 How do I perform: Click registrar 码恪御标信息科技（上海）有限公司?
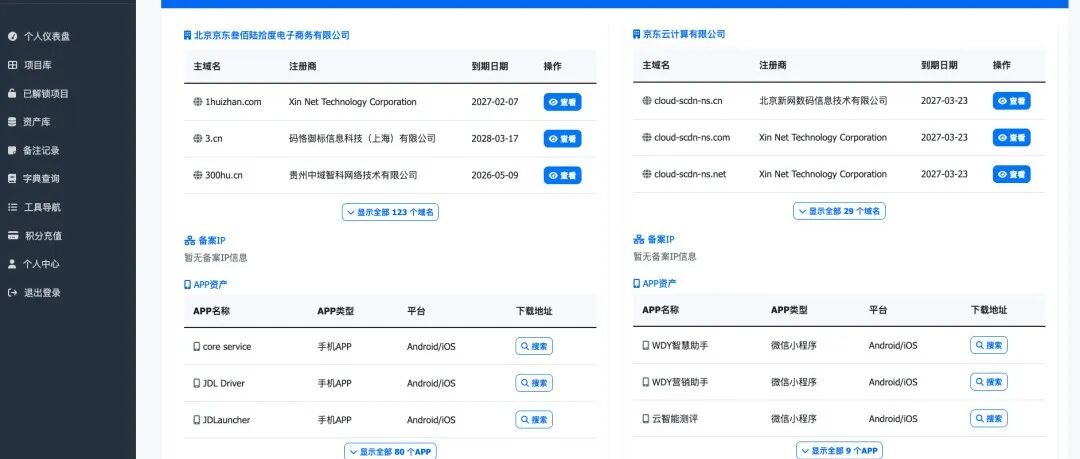(362, 139)
